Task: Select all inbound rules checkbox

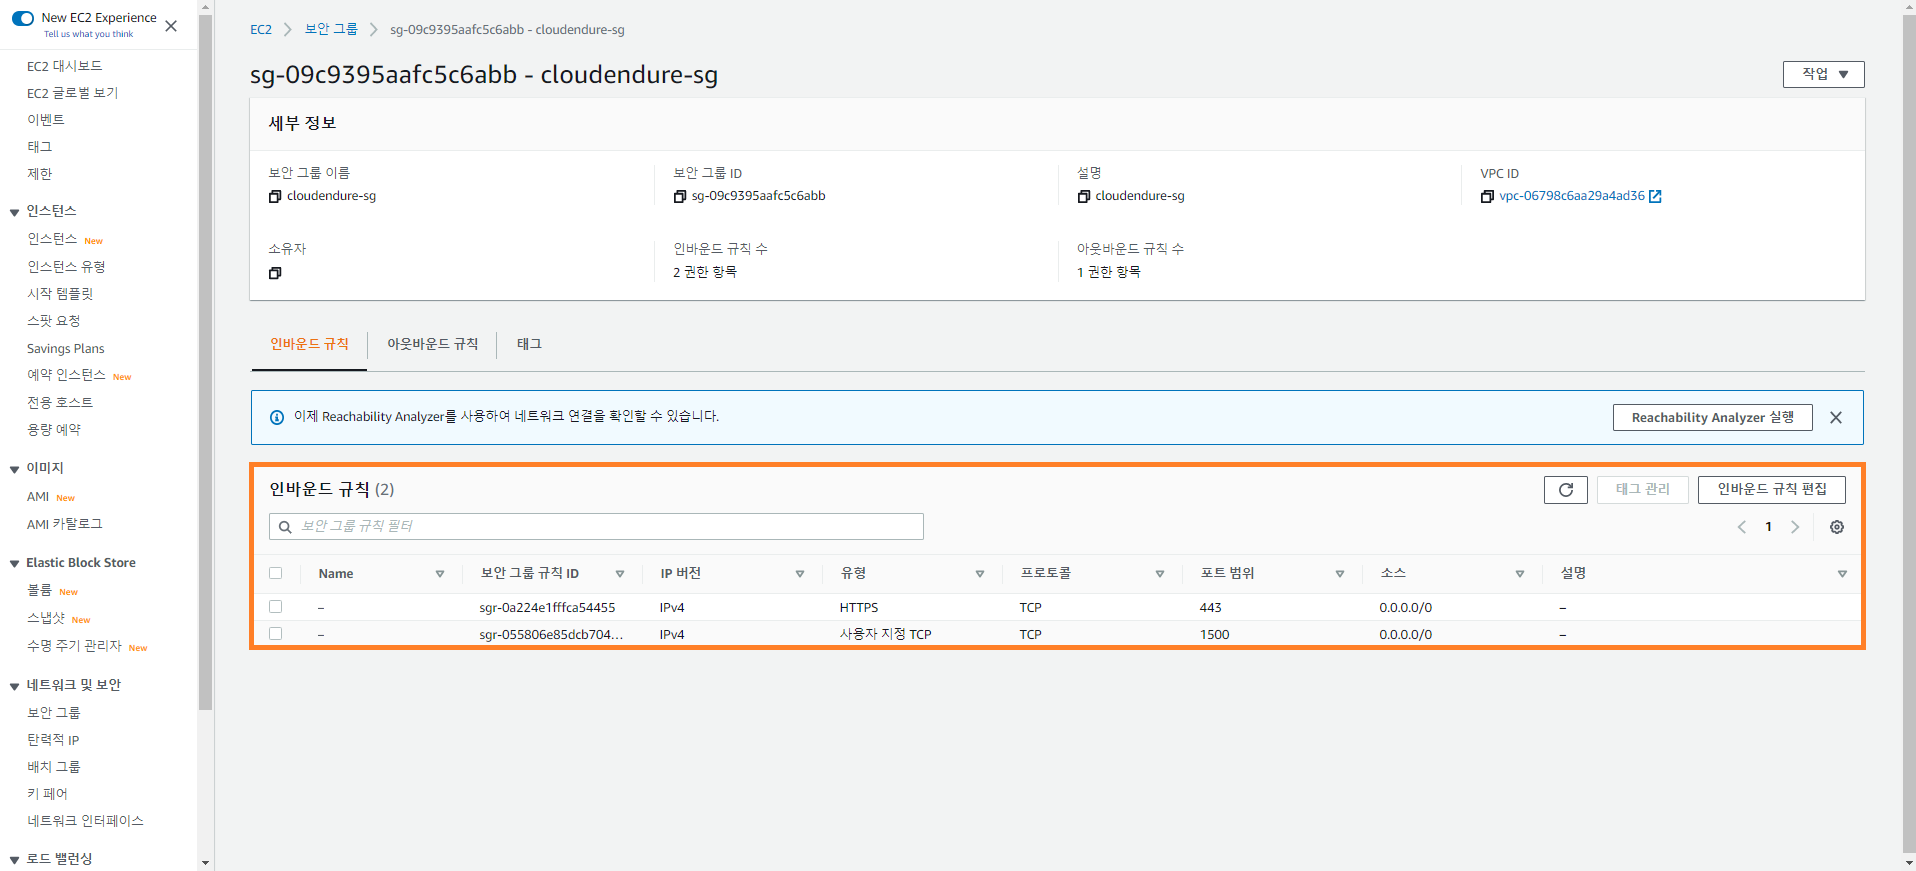Action: (276, 573)
